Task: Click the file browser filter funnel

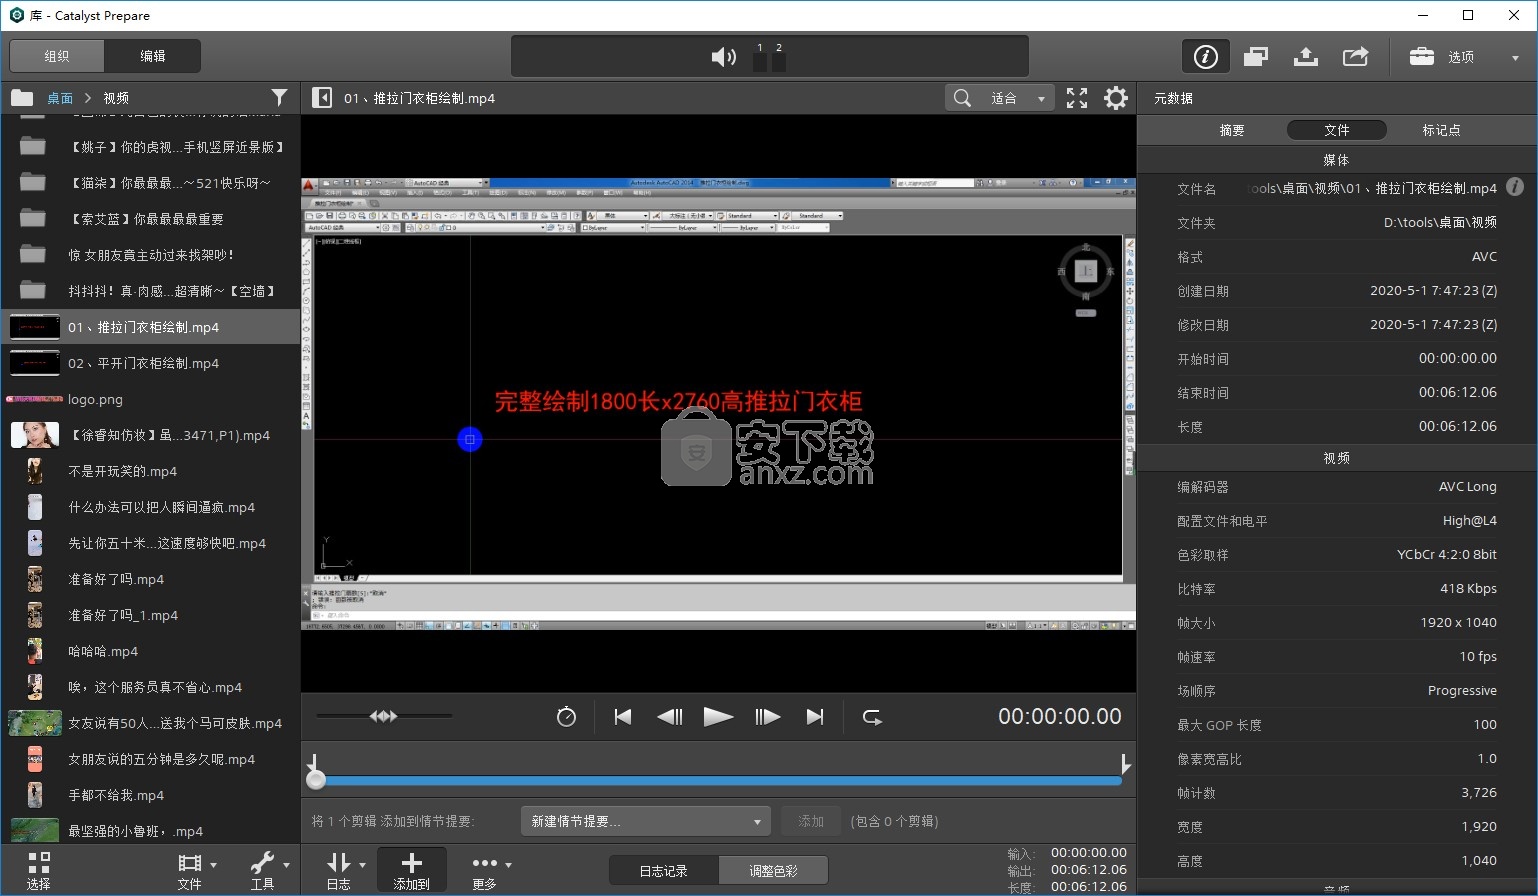Action: pyautogui.click(x=279, y=97)
